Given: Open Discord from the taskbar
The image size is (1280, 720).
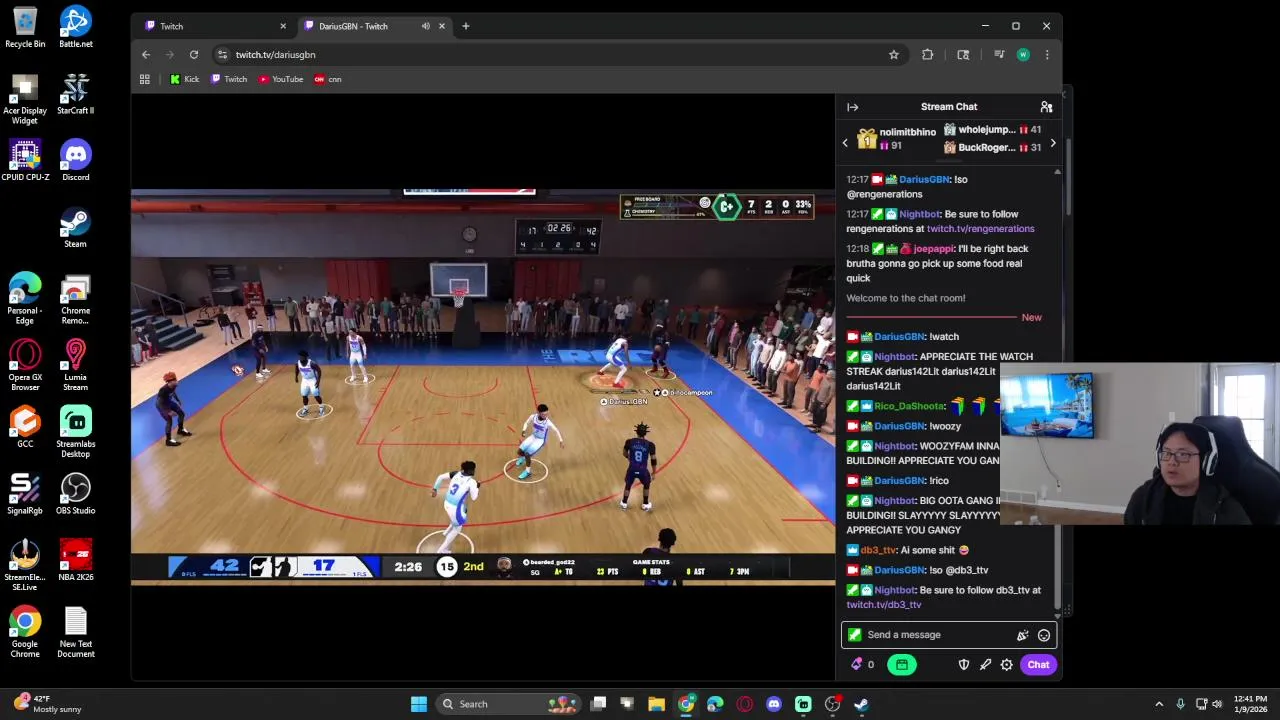Looking at the screenshot, I should point(773,704).
